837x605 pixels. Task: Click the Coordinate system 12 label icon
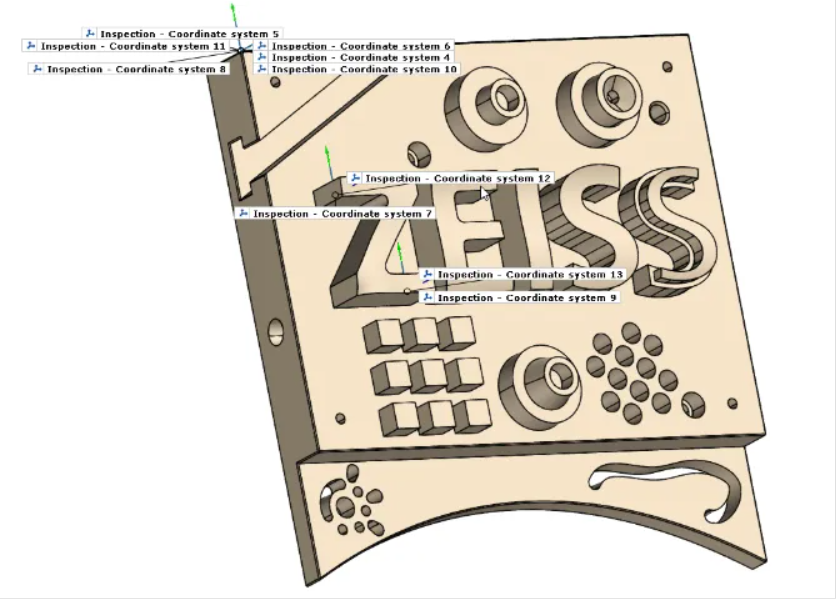tap(355, 178)
